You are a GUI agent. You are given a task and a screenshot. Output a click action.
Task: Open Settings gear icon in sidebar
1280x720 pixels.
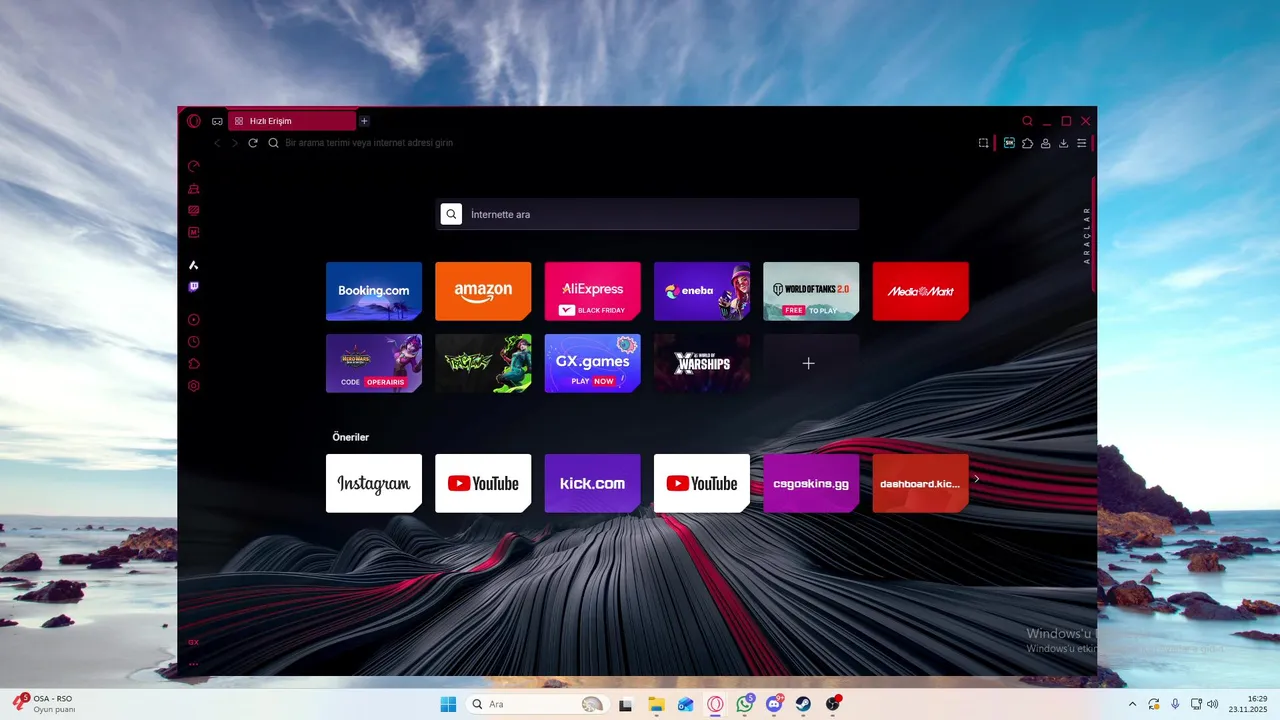point(194,386)
